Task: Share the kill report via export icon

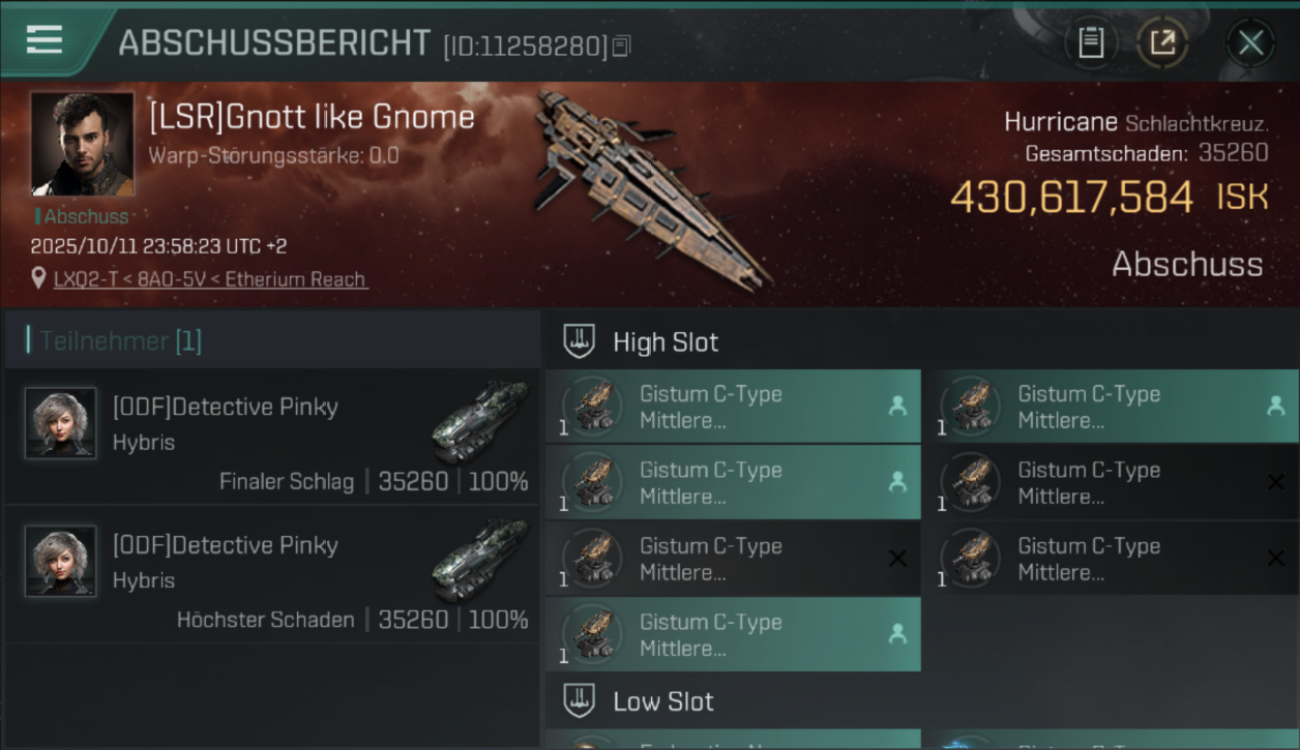Action: click(x=1162, y=43)
